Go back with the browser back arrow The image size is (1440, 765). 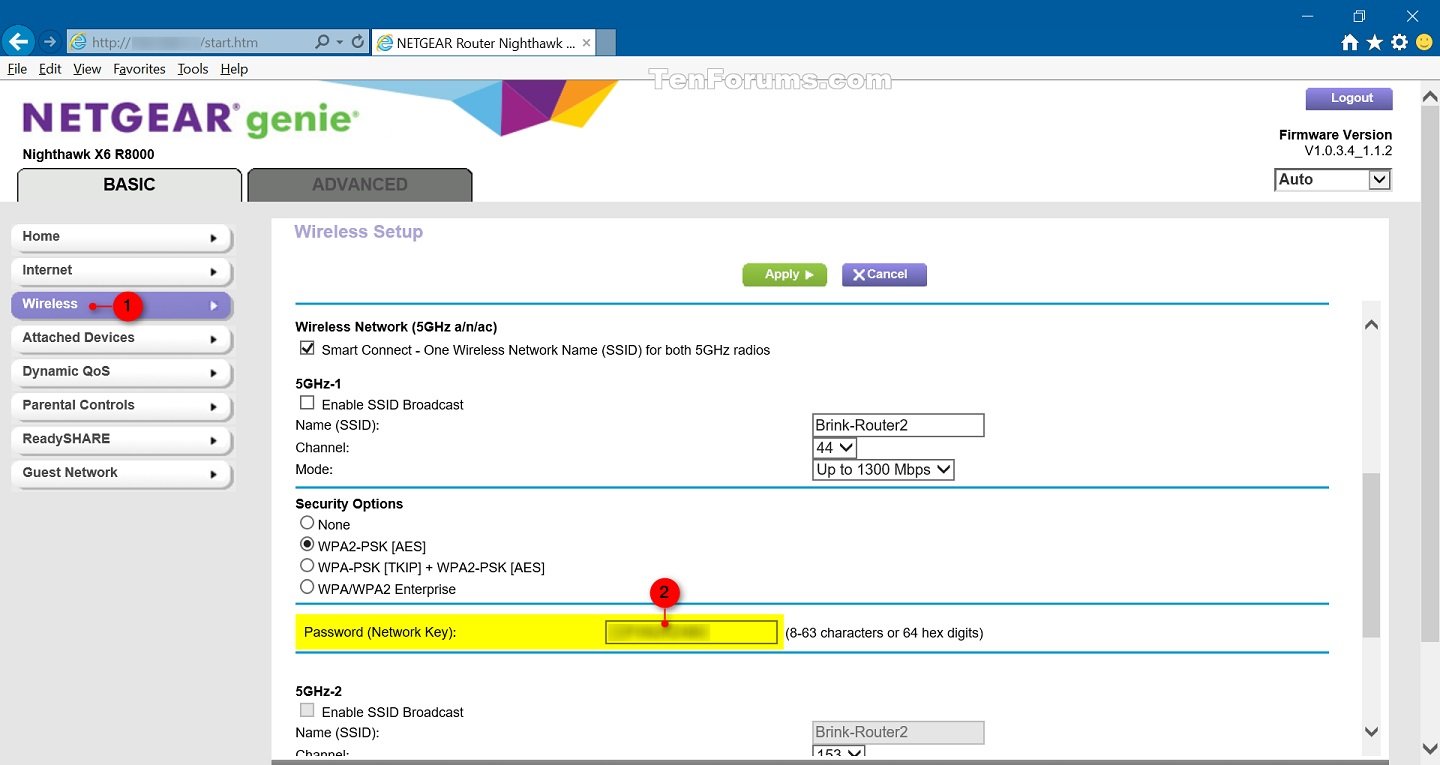[x=18, y=42]
